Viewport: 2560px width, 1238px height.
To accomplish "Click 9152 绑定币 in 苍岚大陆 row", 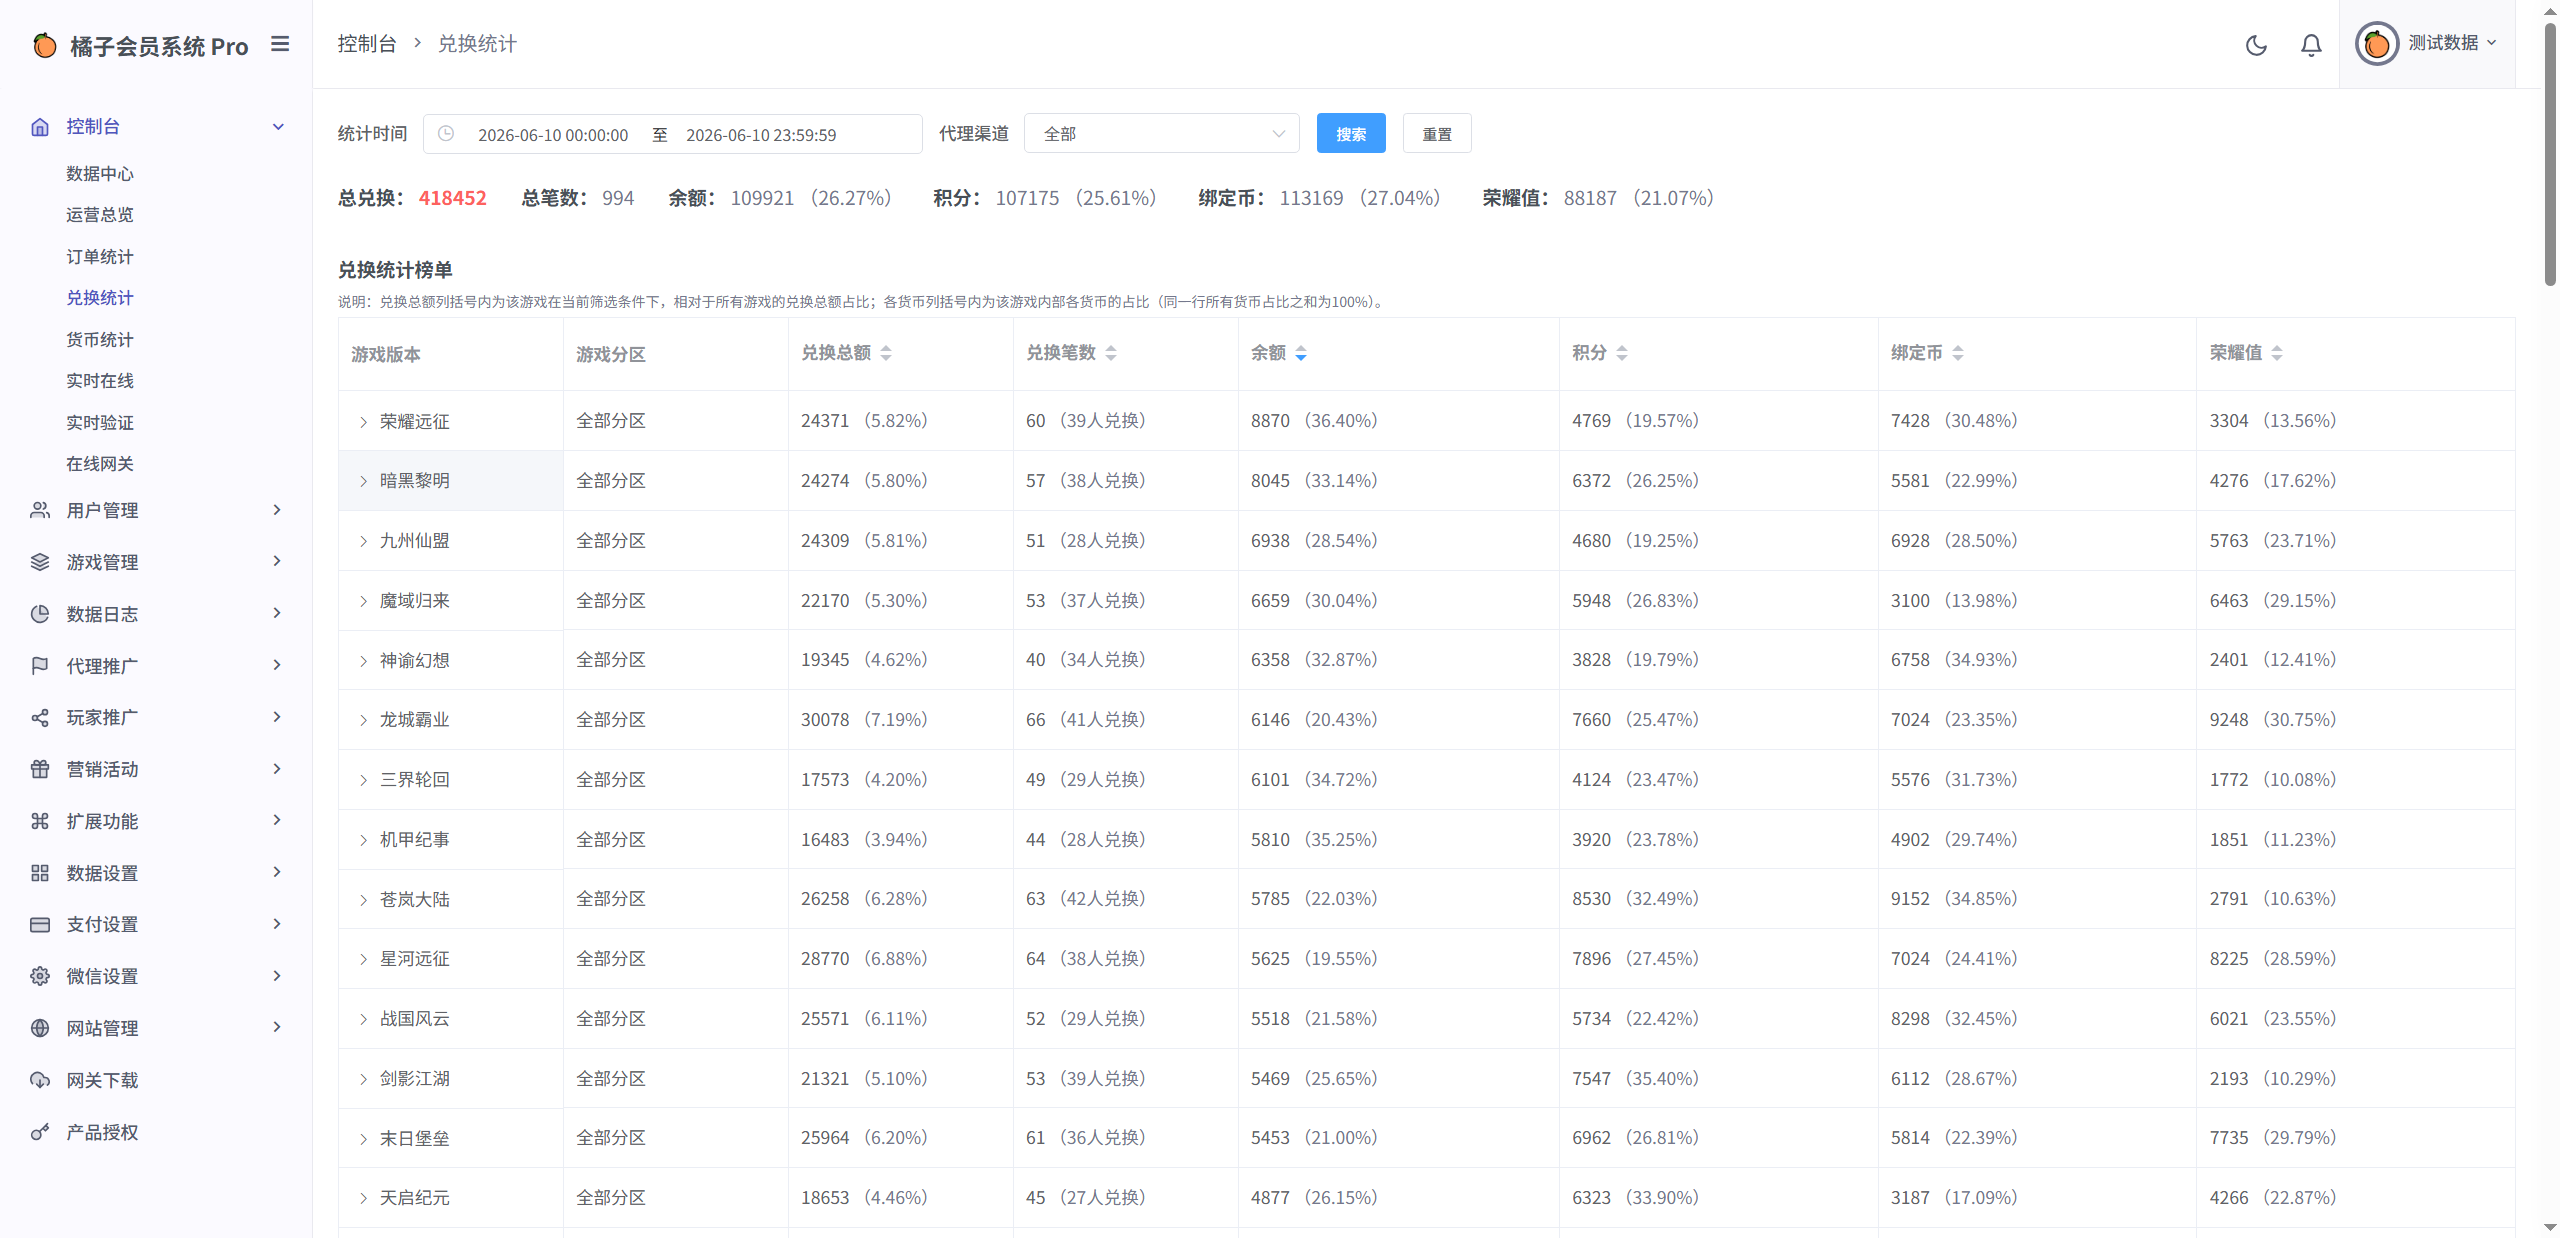I will click(x=1910, y=899).
